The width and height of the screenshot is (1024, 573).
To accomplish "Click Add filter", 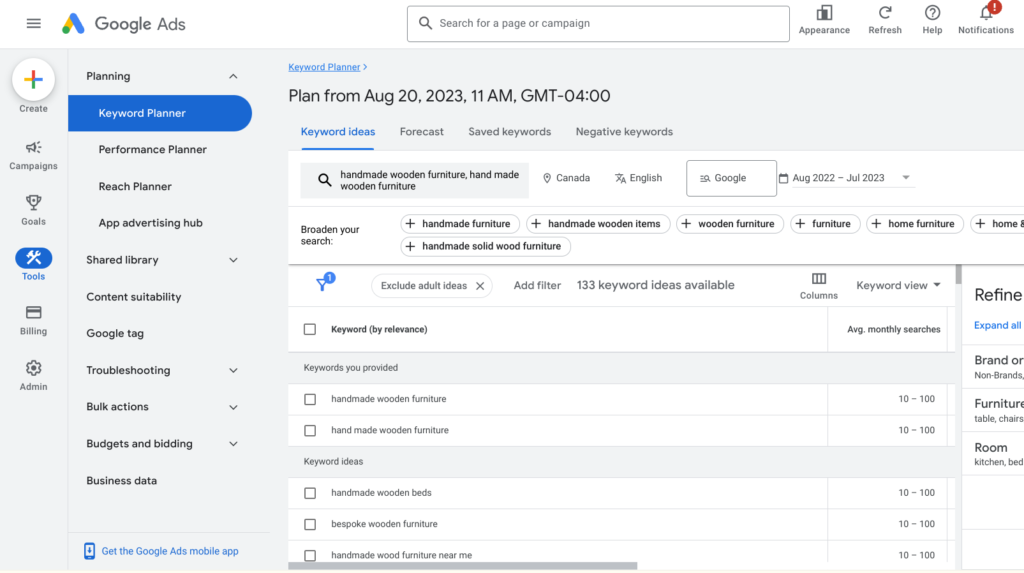I will click(537, 286).
